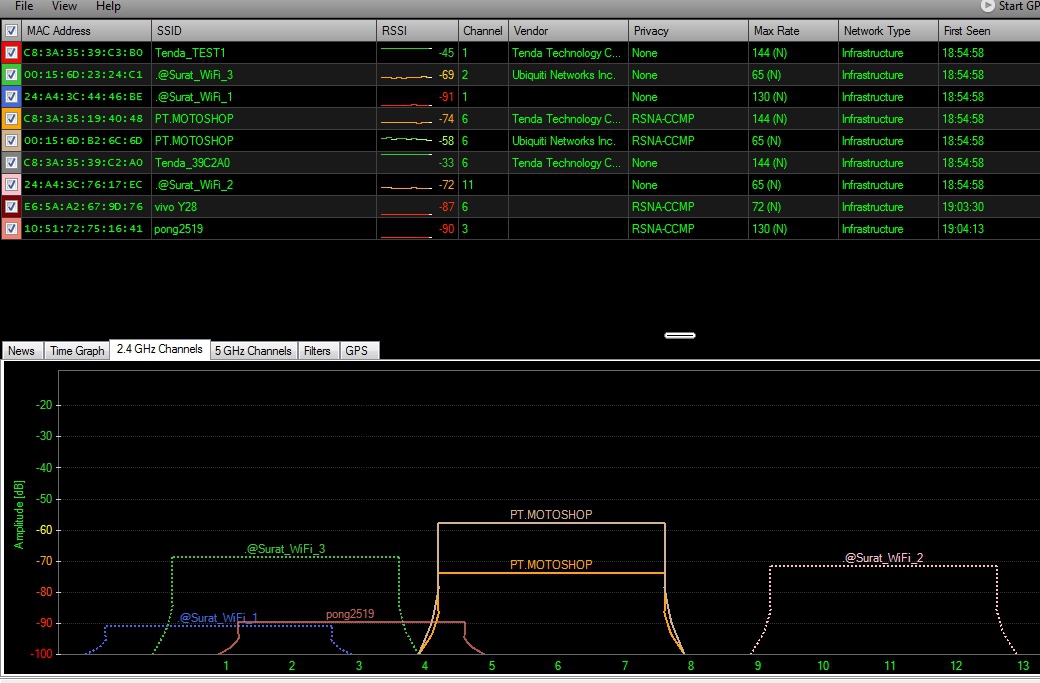Click RSSI value -33 for Tenda_39C2A0
This screenshot has width=1040, height=683.
[x=446, y=162]
